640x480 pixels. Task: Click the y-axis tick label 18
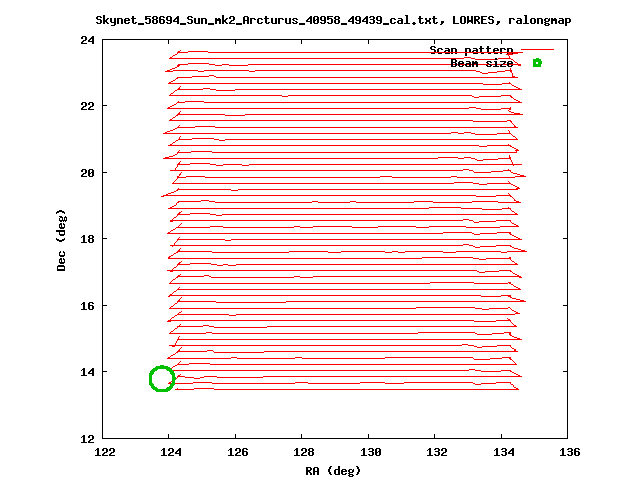point(87,239)
